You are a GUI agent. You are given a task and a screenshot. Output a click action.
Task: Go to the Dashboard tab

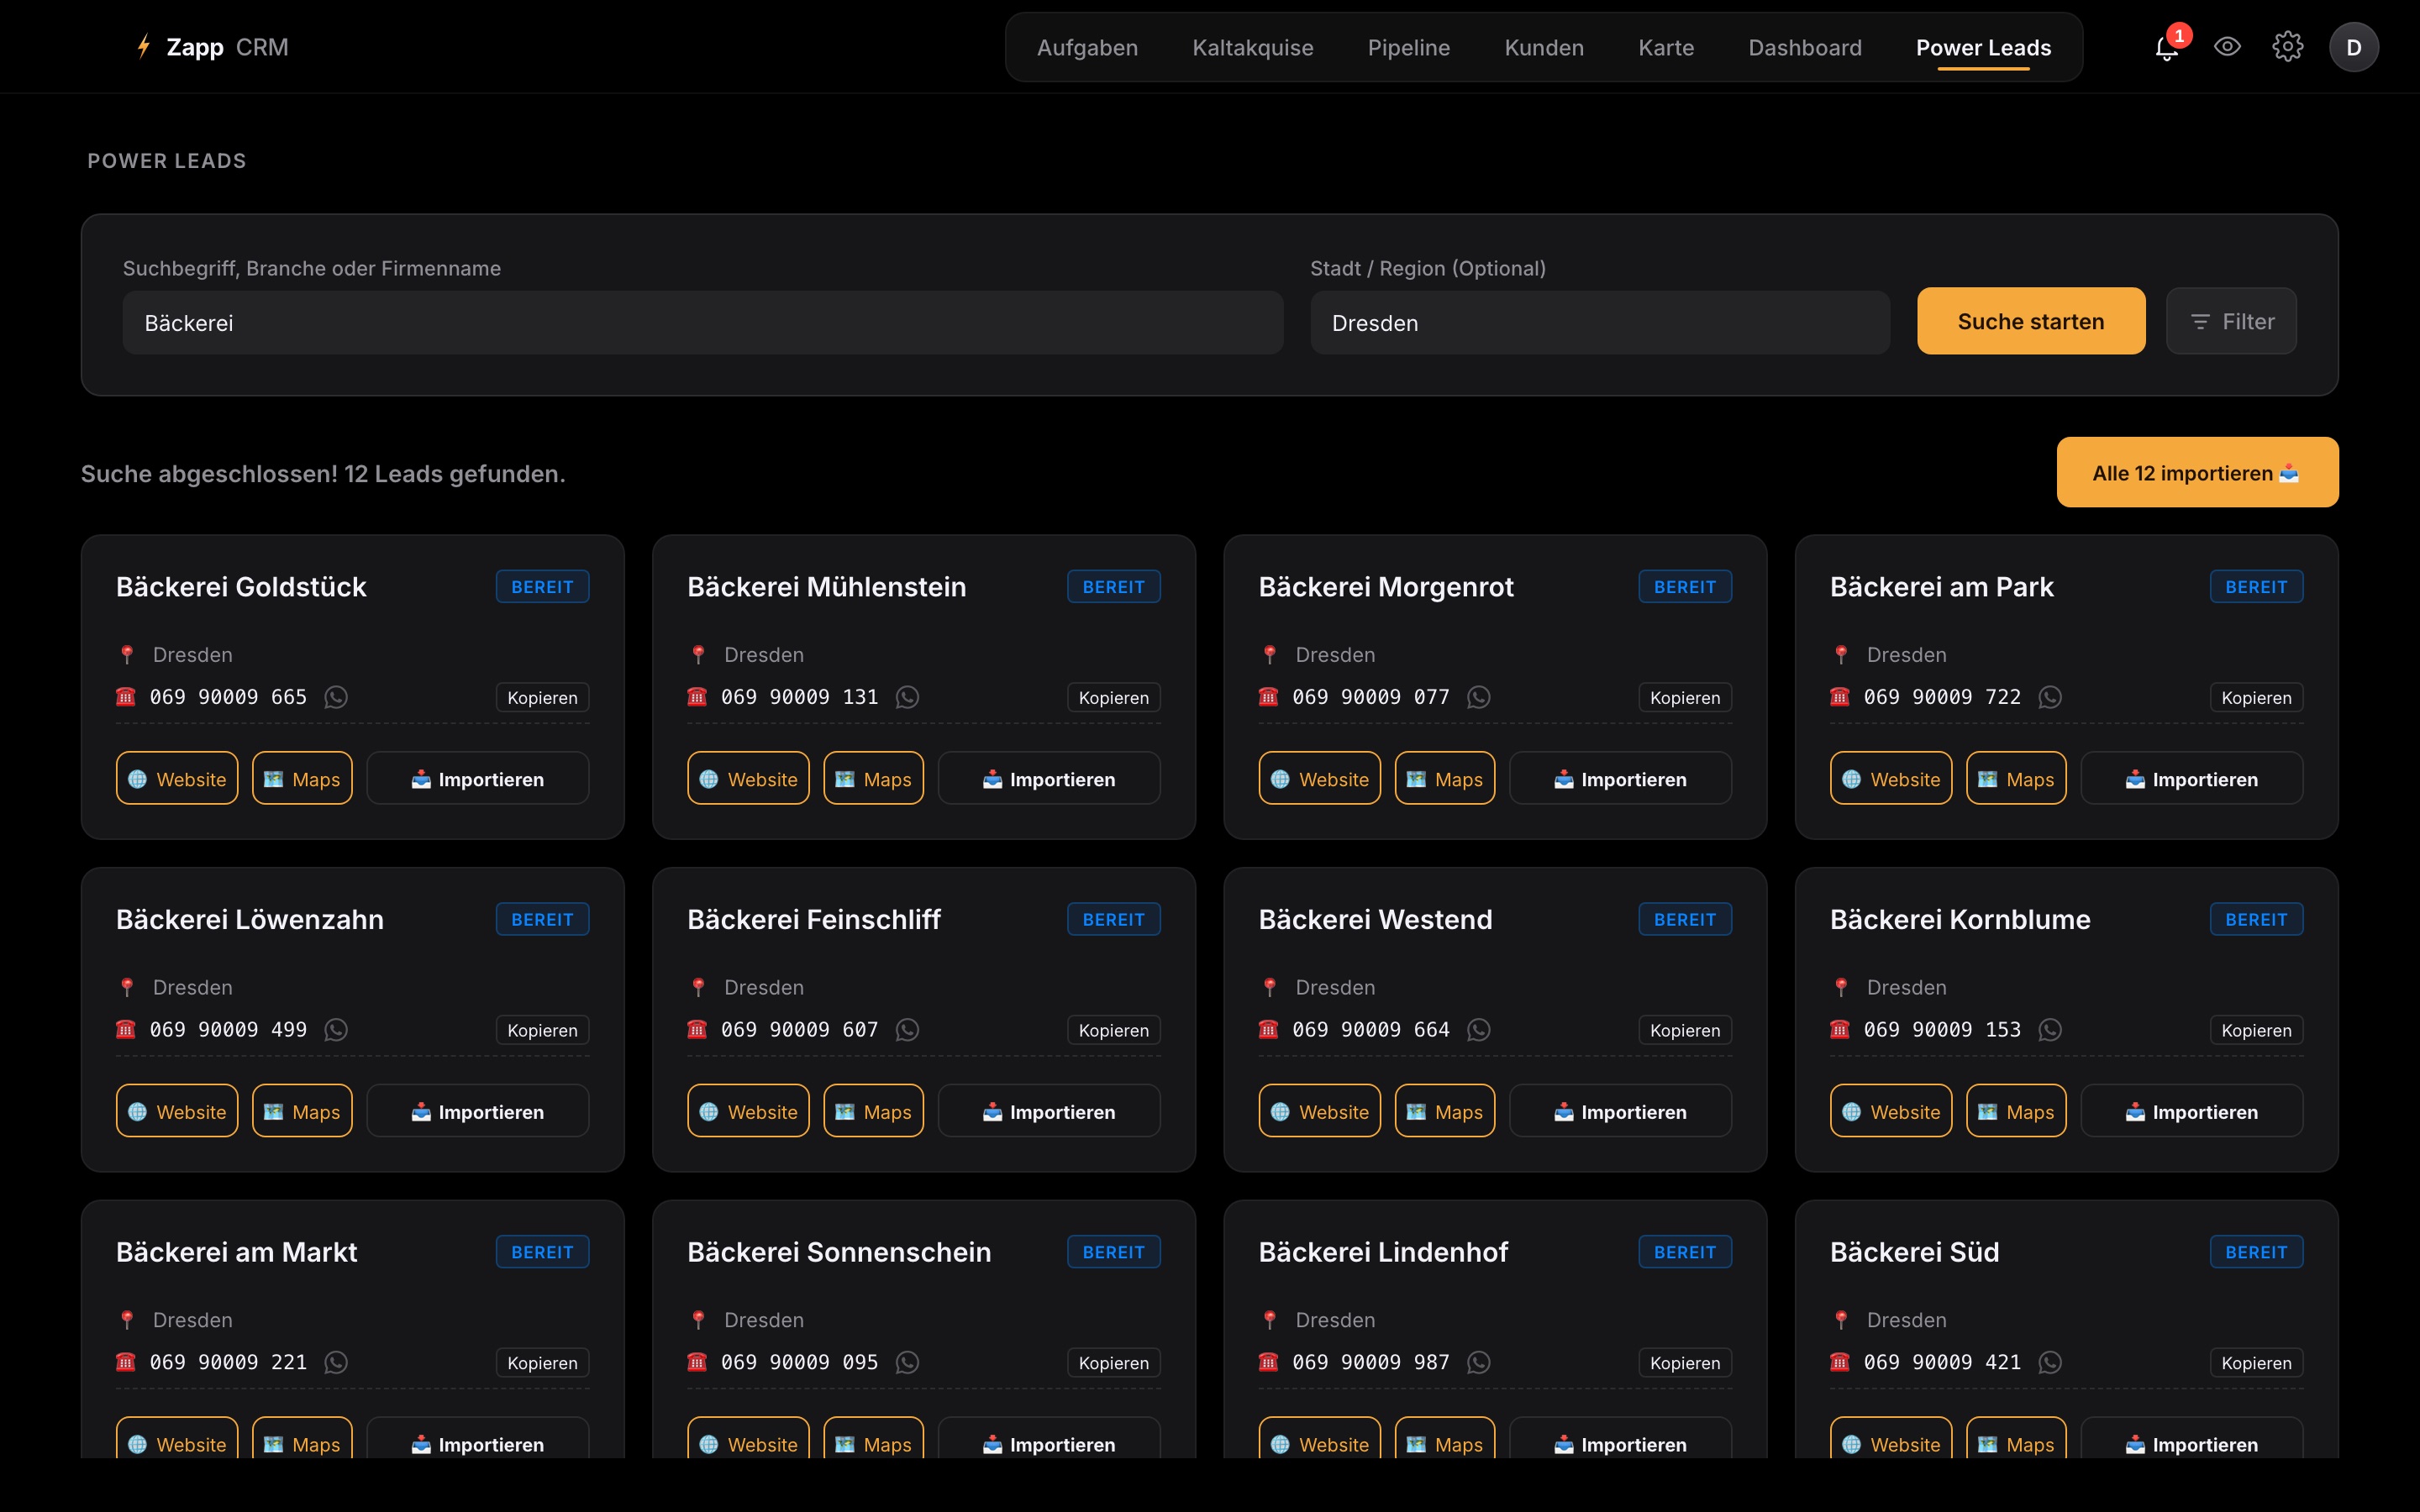(x=1804, y=47)
